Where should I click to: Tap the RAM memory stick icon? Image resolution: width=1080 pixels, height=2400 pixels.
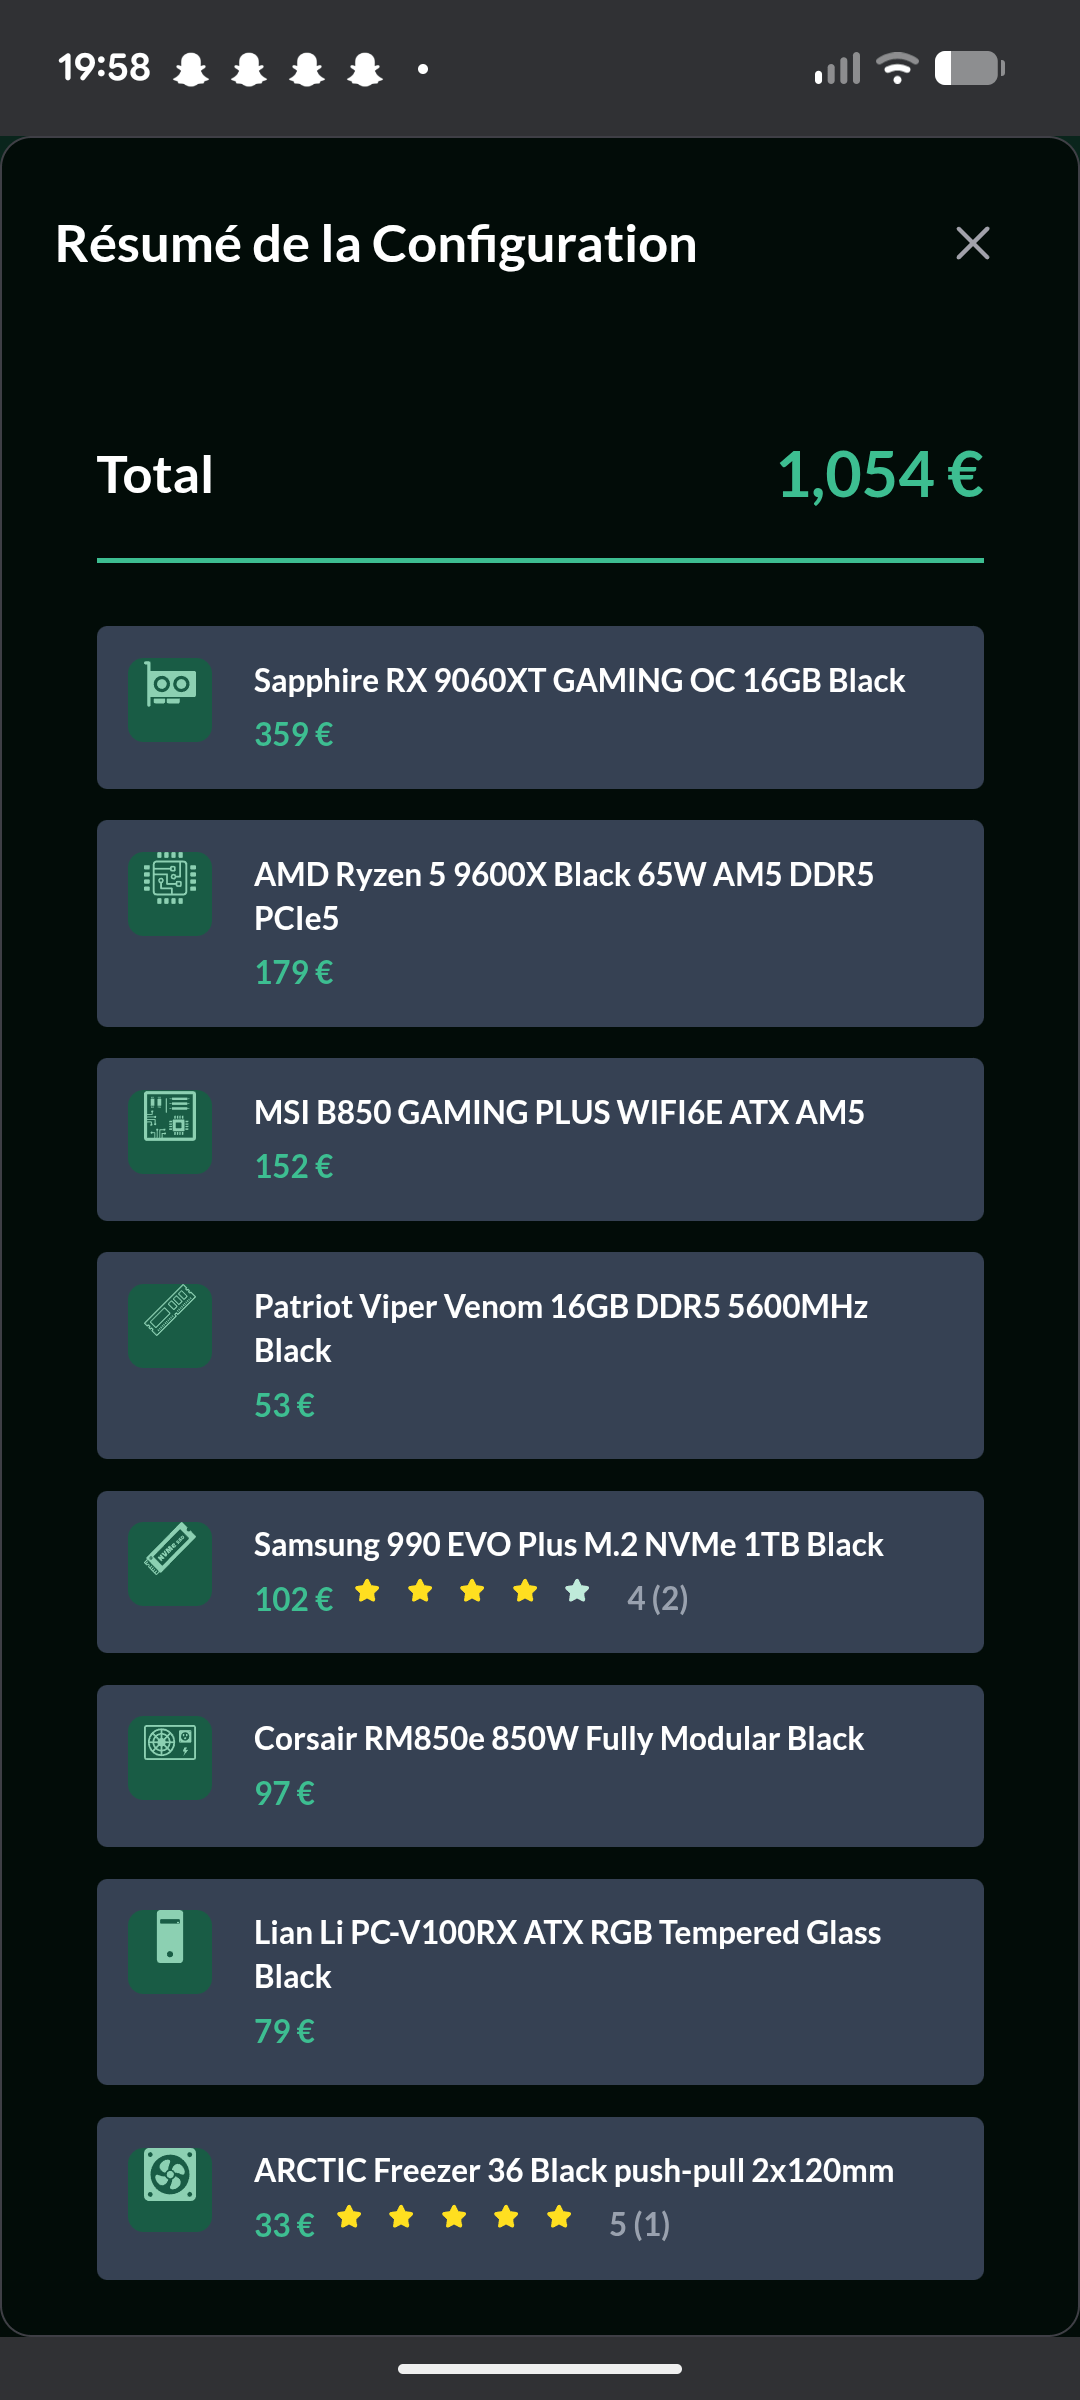[x=170, y=1325]
